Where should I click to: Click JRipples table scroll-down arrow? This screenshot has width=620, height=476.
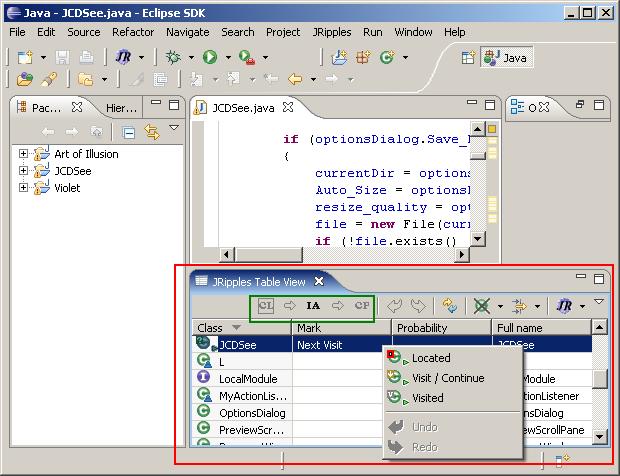pos(600,436)
